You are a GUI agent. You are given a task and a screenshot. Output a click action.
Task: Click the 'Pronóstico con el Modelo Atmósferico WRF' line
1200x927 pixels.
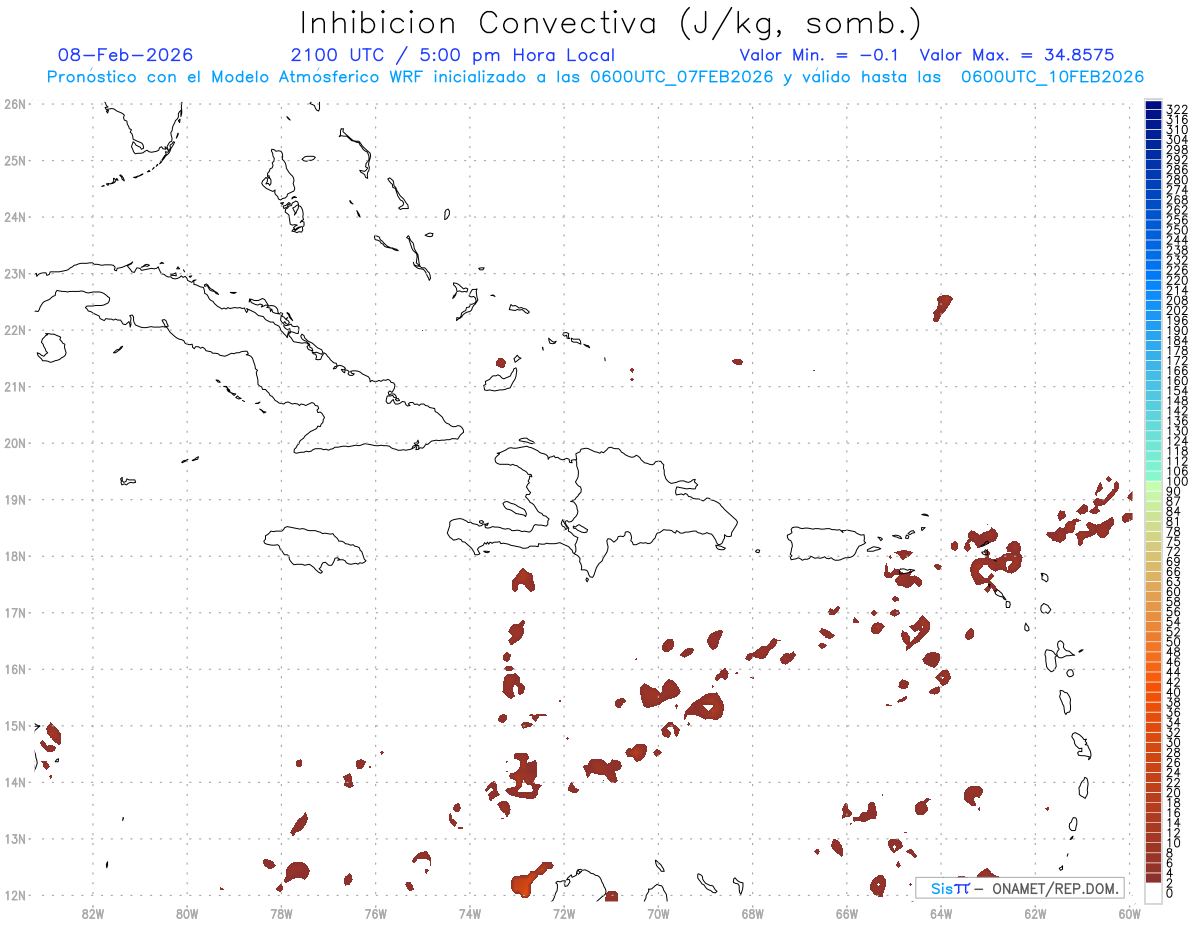tap(595, 77)
